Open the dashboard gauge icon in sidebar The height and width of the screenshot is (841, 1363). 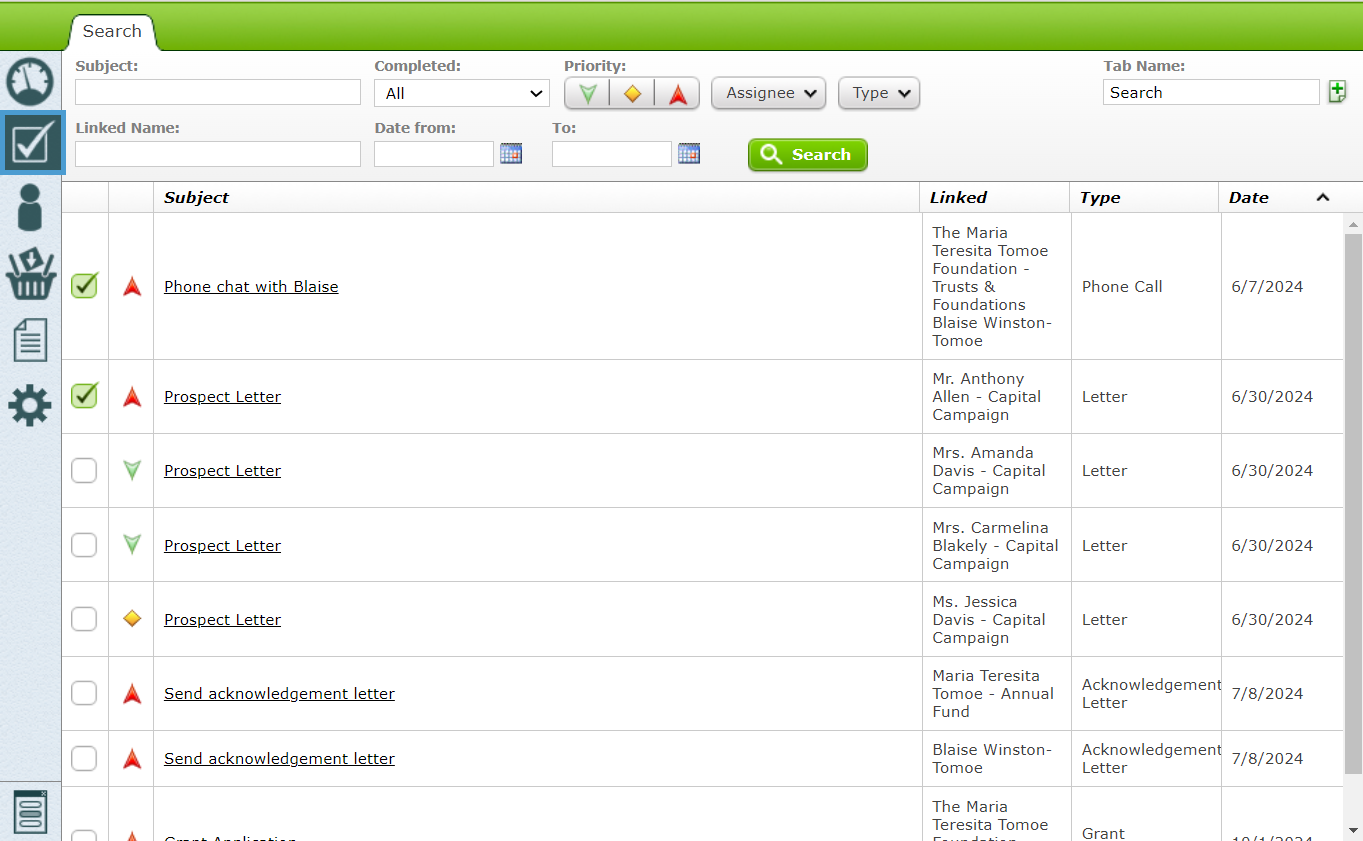(30, 81)
